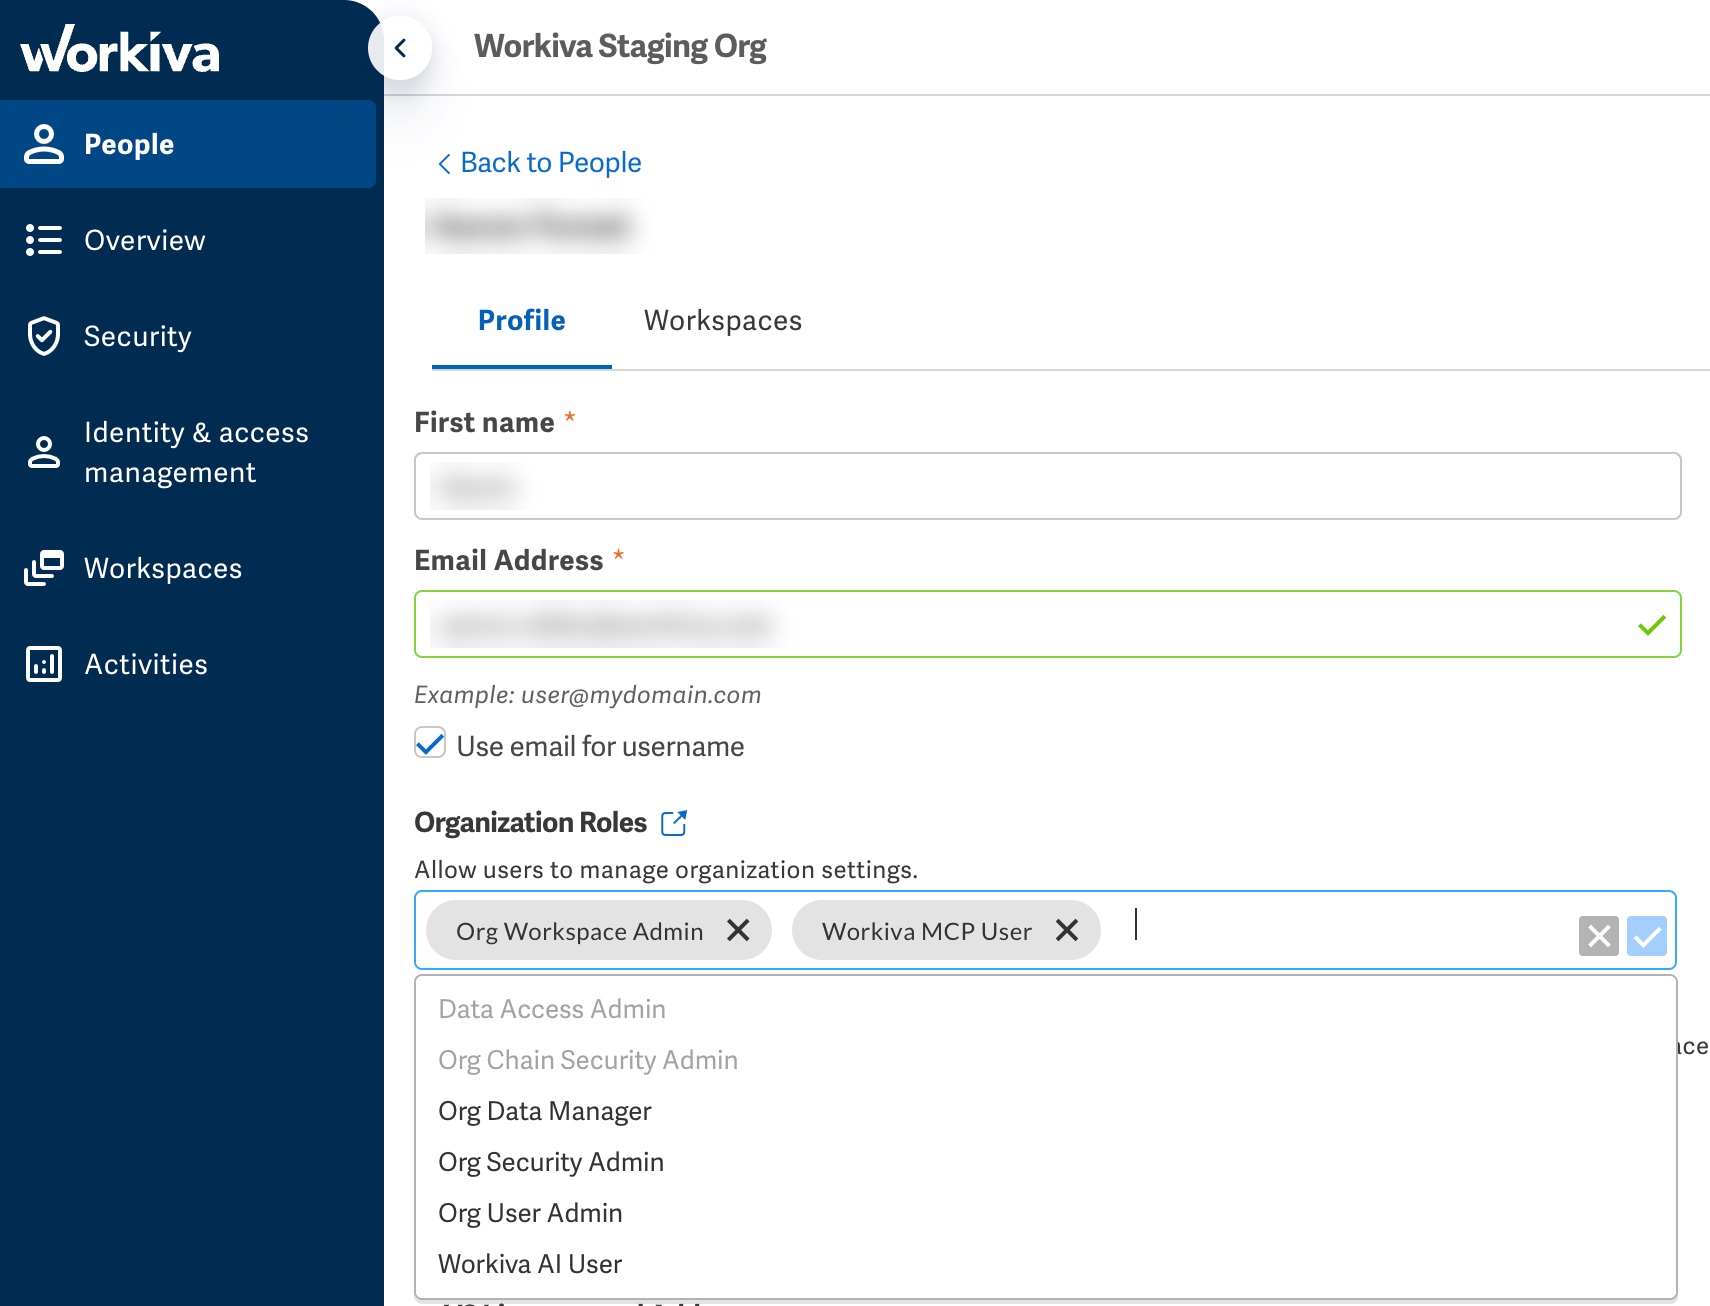Viewport: 1710px width, 1306px height.
Task: Switch to the Workspaces tab
Action: (723, 321)
